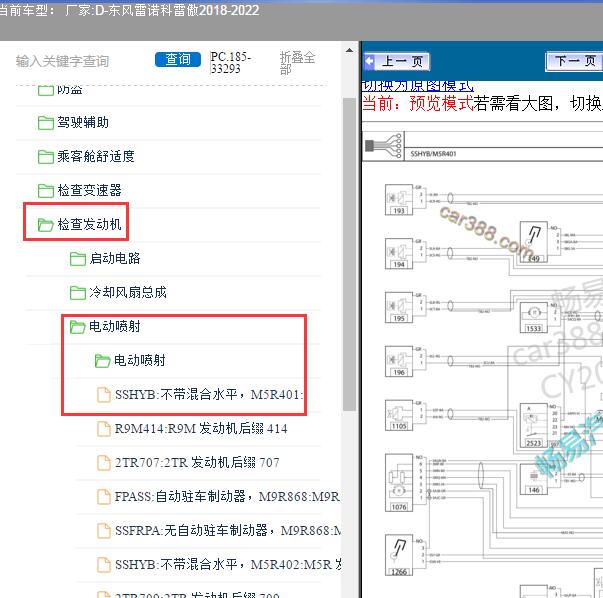Select 检查变速器 tree item
This screenshot has height=598, width=603.
pyautogui.click(x=89, y=190)
